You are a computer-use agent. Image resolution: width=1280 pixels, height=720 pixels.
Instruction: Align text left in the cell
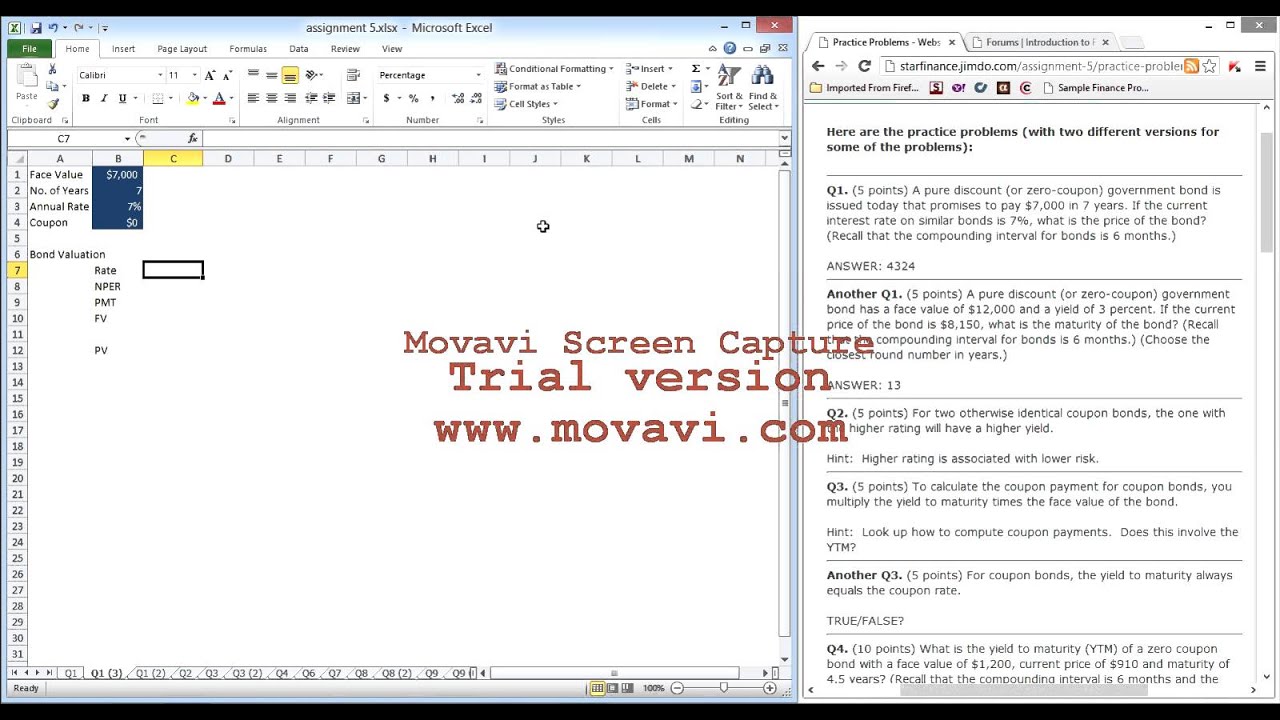[253, 98]
